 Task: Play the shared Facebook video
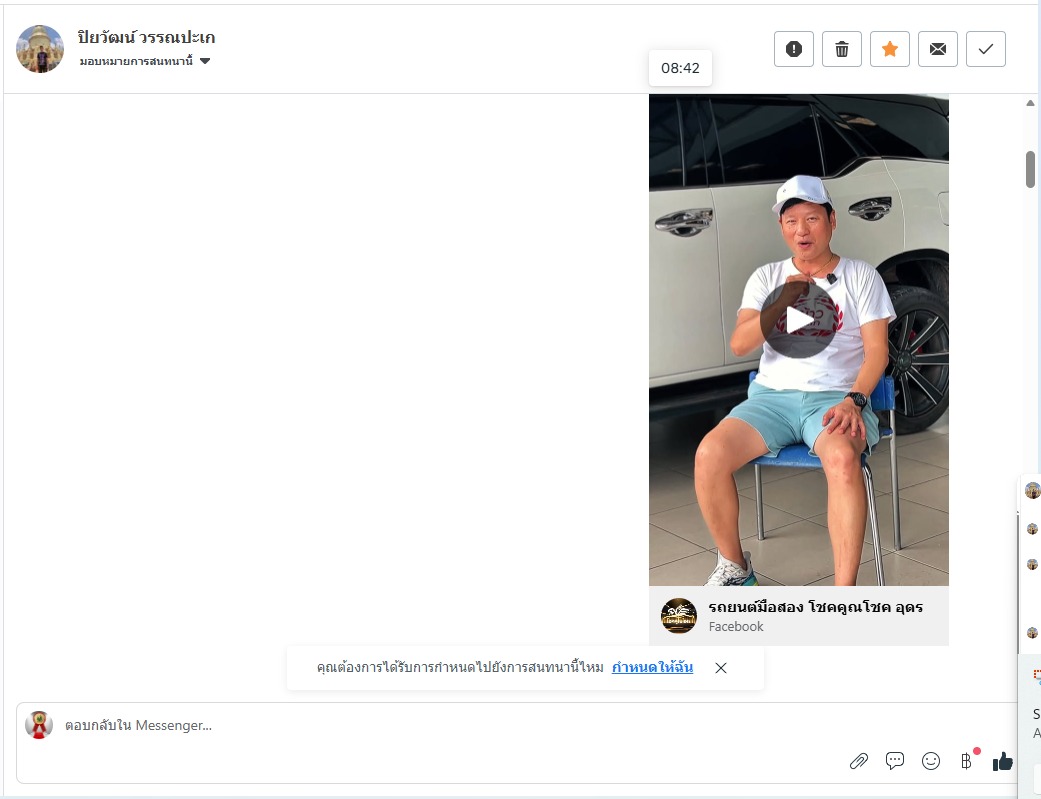798,320
